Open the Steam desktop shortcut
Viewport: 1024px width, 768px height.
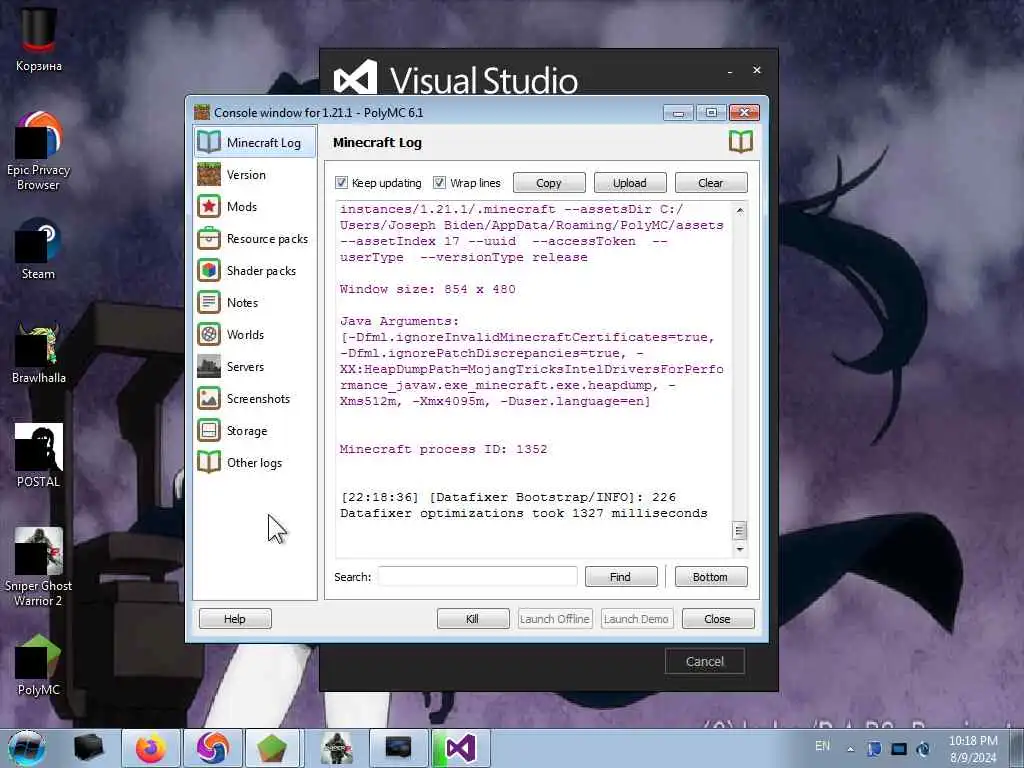(x=39, y=249)
